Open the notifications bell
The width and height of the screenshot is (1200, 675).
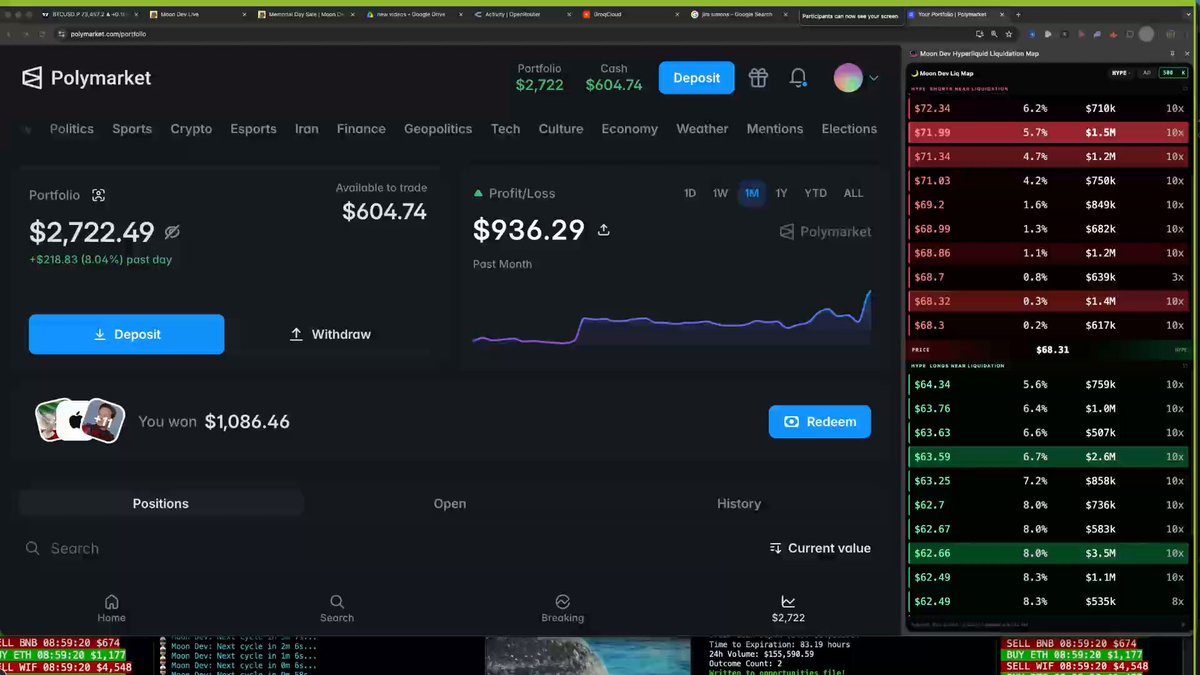(x=798, y=78)
